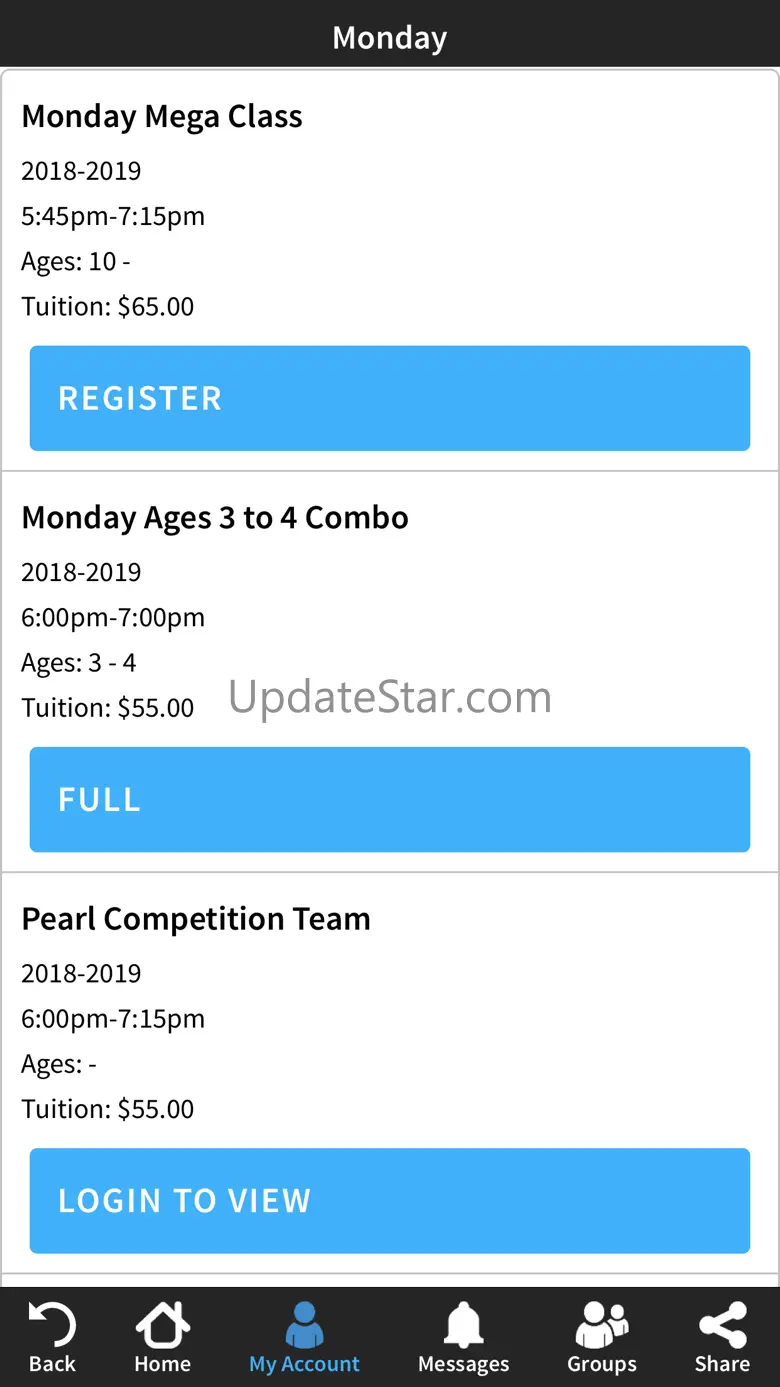This screenshot has width=780, height=1387.
Task: Click the Groups label text
Action: pos(601,1364)
